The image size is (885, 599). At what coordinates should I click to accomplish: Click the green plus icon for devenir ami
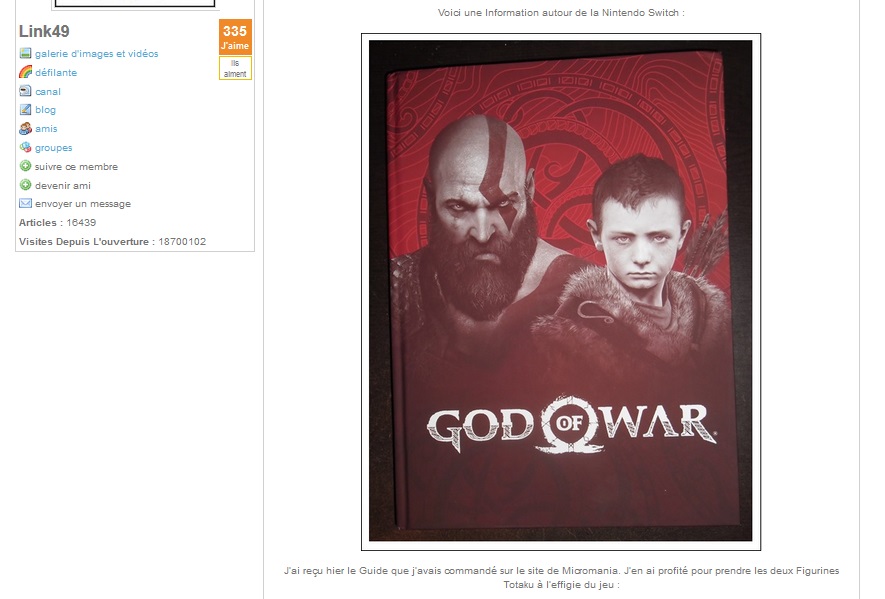tap(25, 185)
